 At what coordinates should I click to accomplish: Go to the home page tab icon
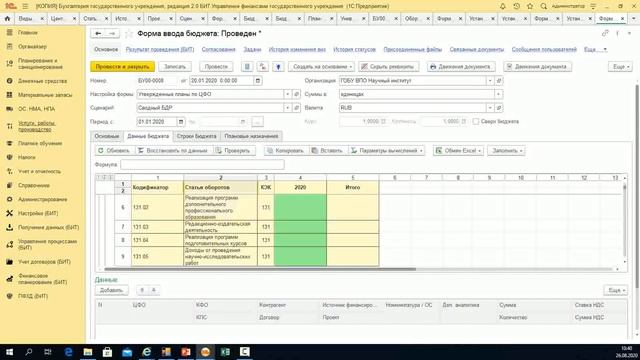coord(7,18)
